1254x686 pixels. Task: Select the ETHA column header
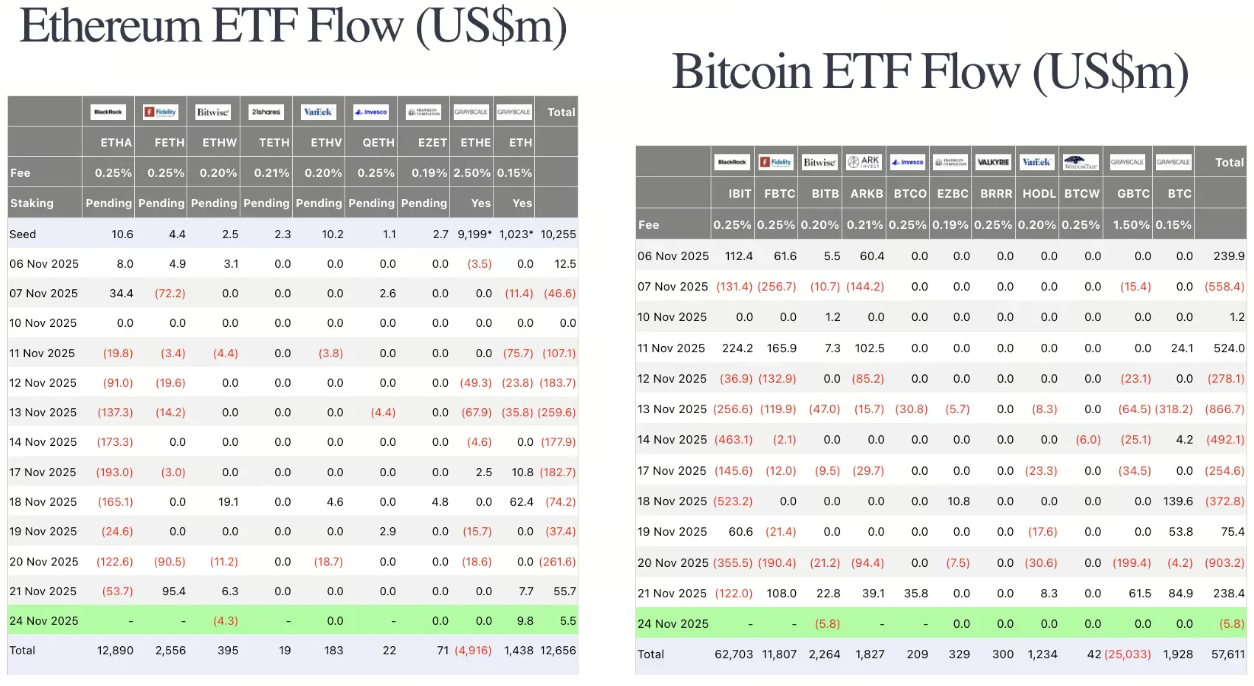117,143
